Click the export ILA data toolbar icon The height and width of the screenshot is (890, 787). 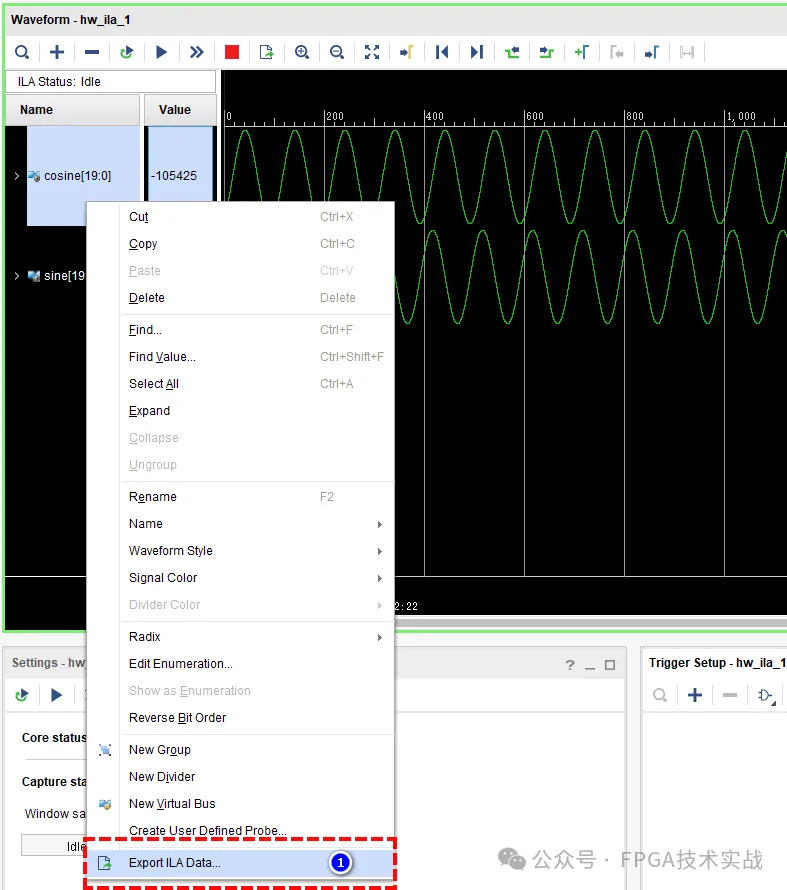coord(267,52)
